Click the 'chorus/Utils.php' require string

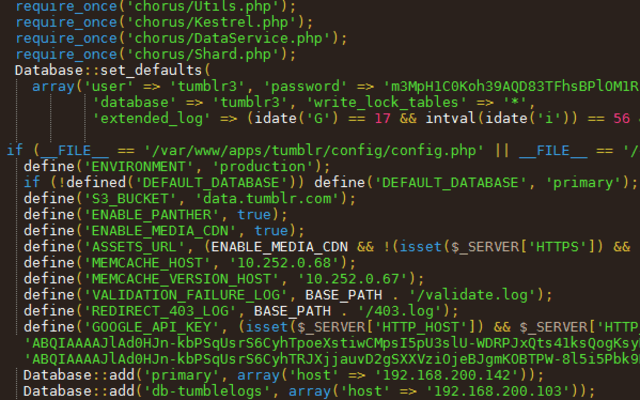(203, 6)
